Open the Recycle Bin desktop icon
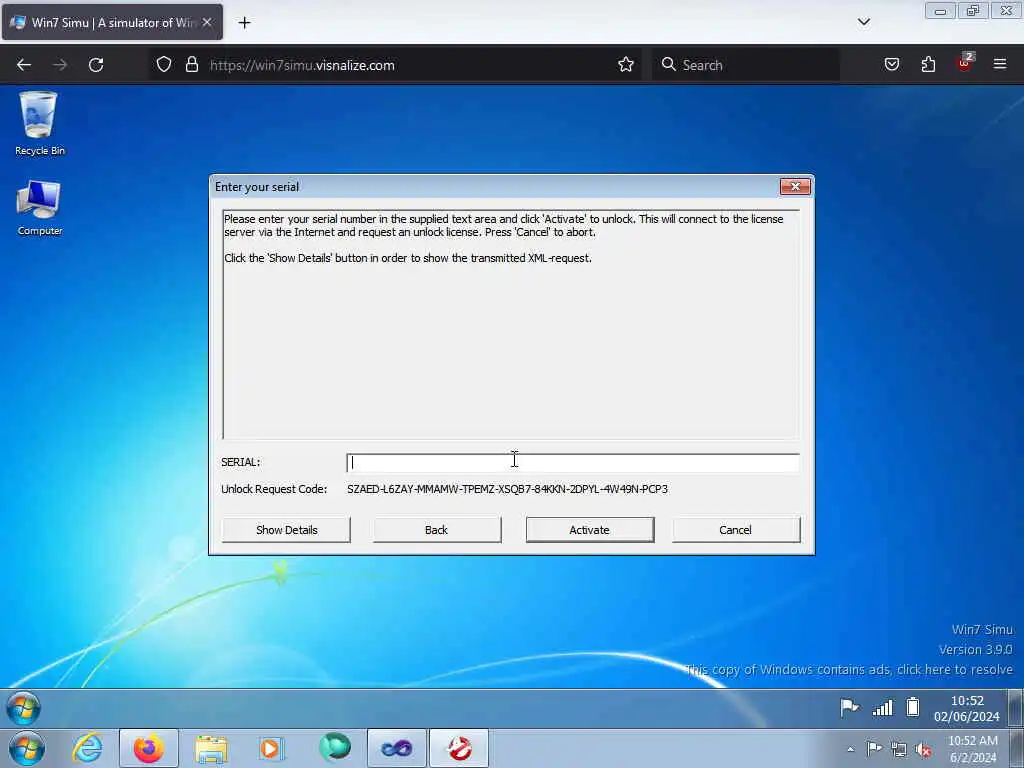Screen dimensions: 1024x768 point(39,124)
